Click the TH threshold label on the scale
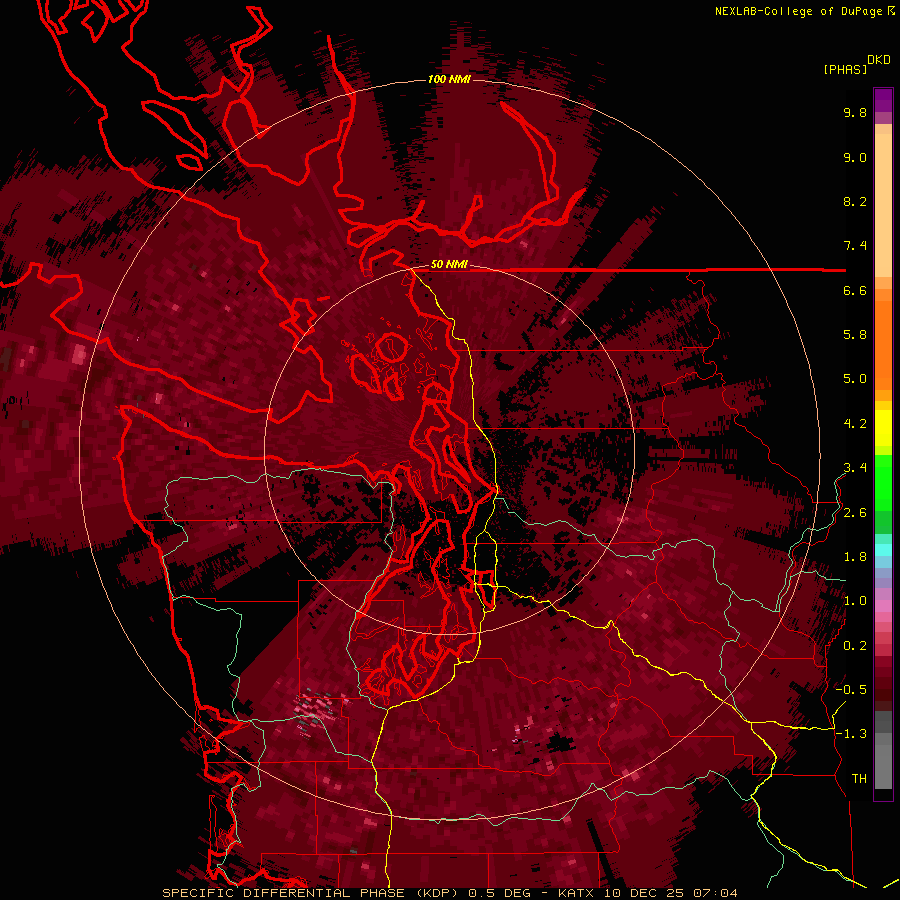Screen dimensions: 900x900 (x=859, y=779)
